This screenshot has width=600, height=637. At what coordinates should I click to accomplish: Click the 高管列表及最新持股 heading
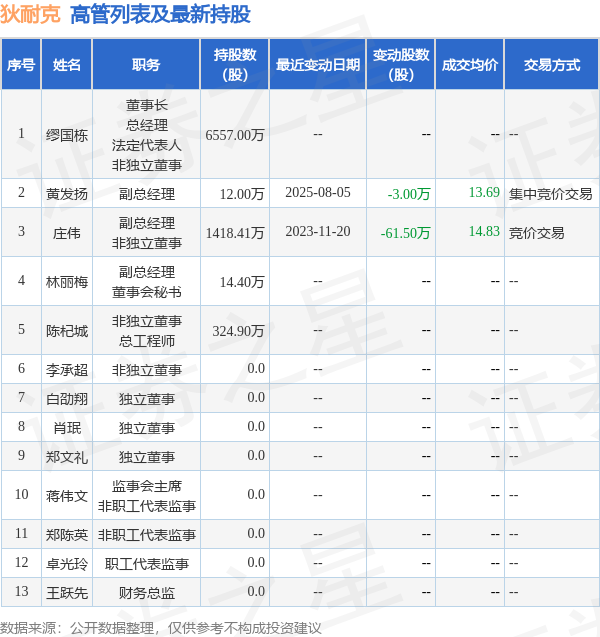(x=160, y=15)
